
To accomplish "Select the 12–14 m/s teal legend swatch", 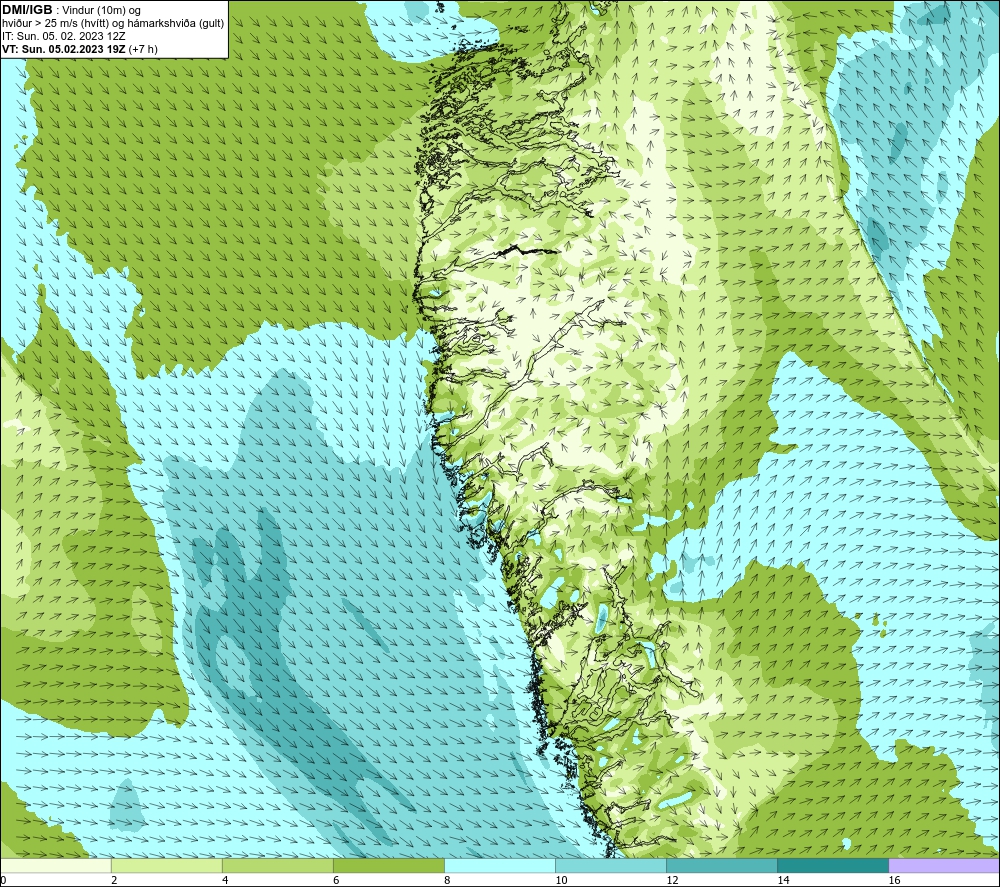I will pos(722,866).
